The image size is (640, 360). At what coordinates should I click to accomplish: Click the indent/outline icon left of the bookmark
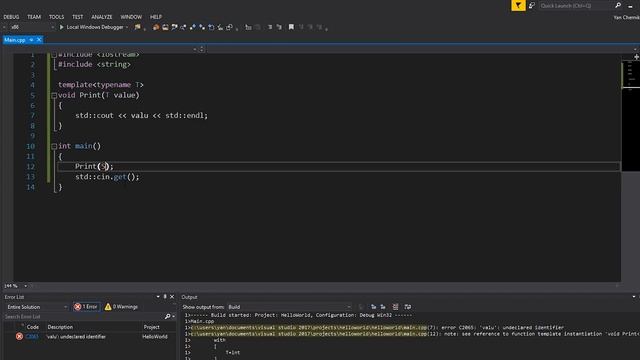coord(279,27)
